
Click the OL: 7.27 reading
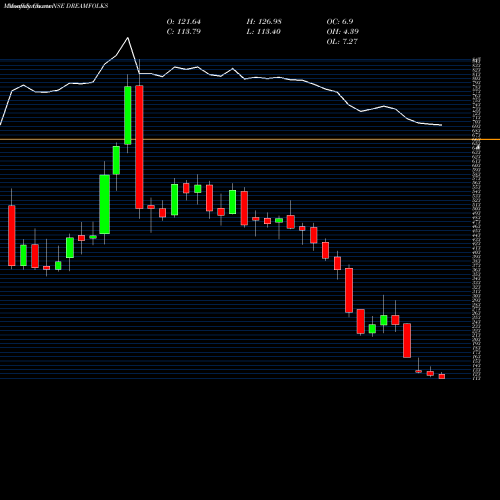coord(342,41)
